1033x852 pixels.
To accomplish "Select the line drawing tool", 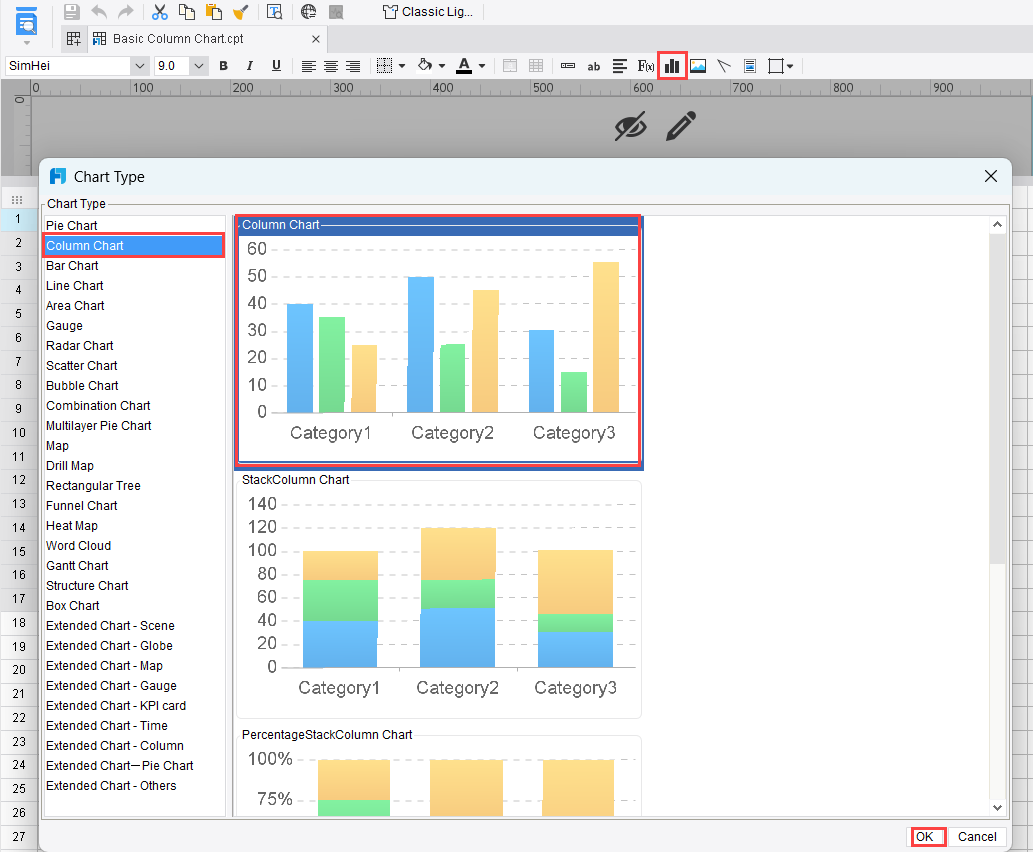I will 724,65.
